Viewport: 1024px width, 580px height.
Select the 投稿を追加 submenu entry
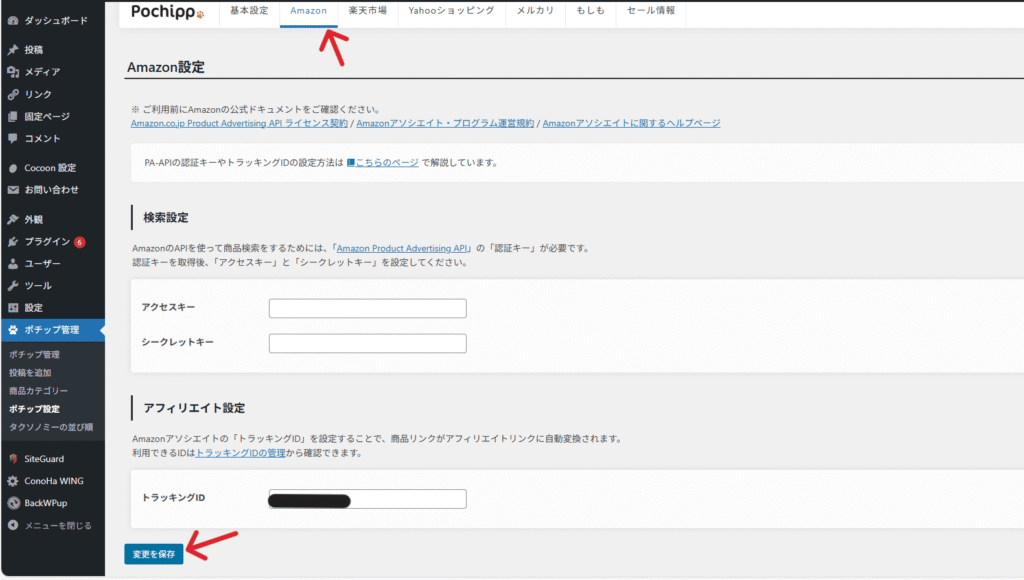click(30, 373)
